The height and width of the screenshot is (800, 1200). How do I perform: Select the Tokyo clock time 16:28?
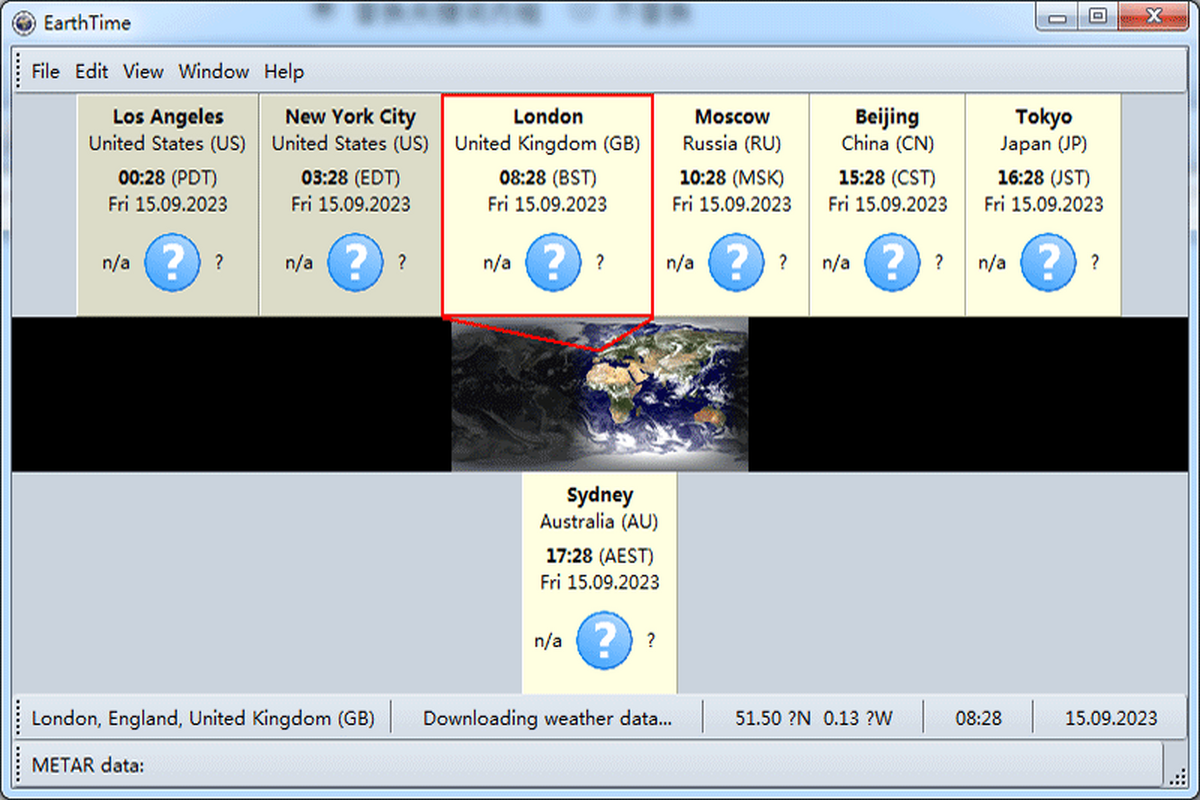tap(1016, 178)
